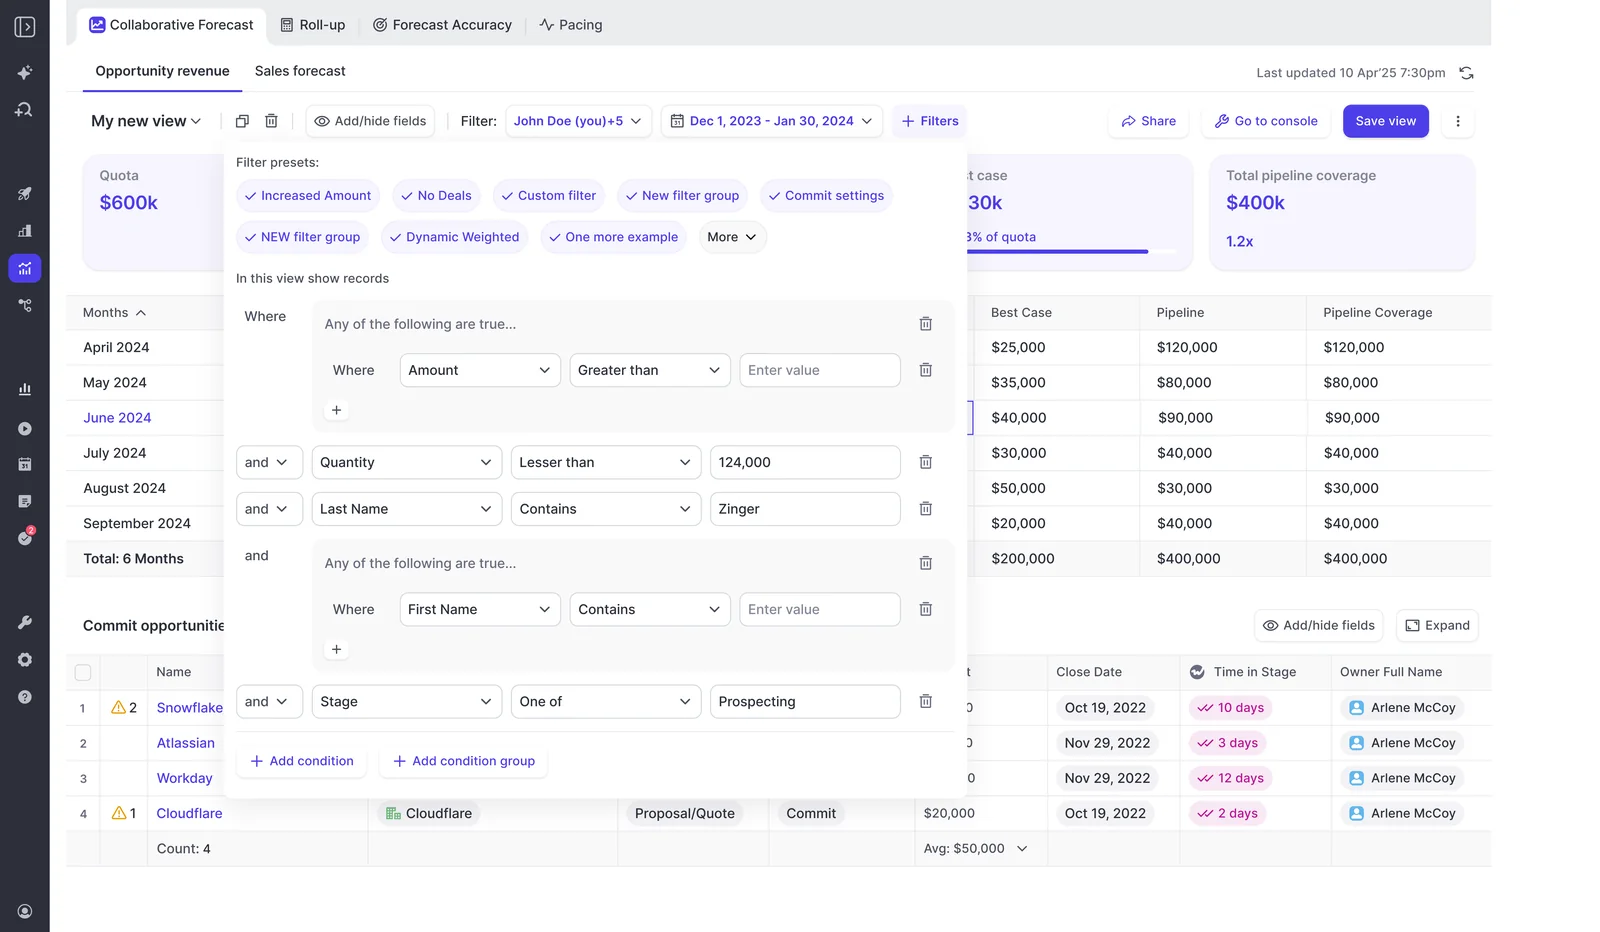Delete the Stage condition row
This screenshot has height=932, width=1600.
pos(926,702)
